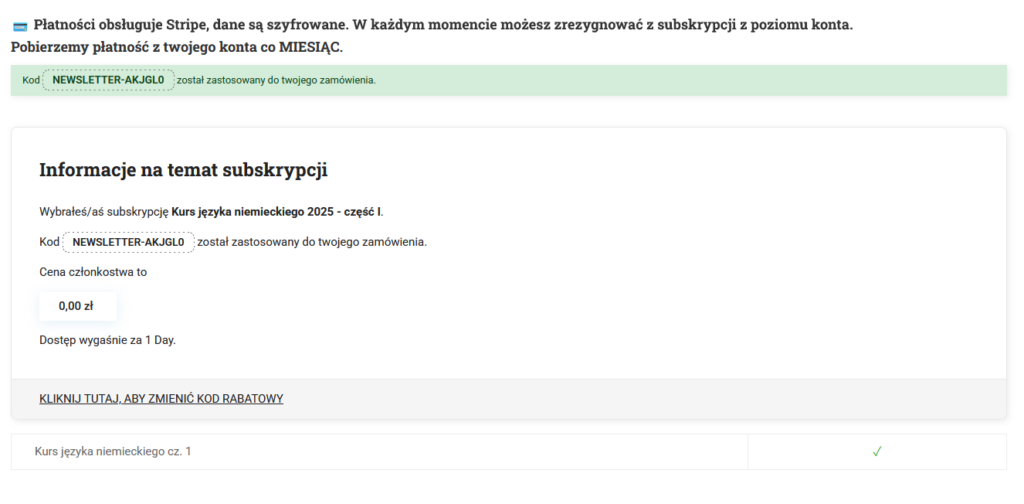The image size is (1024, 504).
Task: Click the Kod label in green banner
Action: (x=31, y=80)
